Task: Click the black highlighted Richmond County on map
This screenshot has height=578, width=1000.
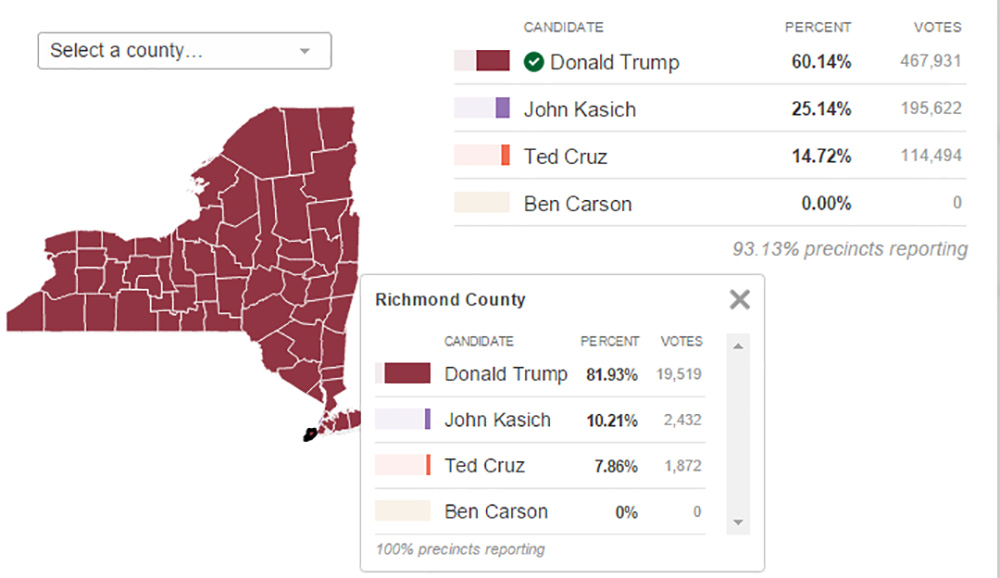Action: 310,435
